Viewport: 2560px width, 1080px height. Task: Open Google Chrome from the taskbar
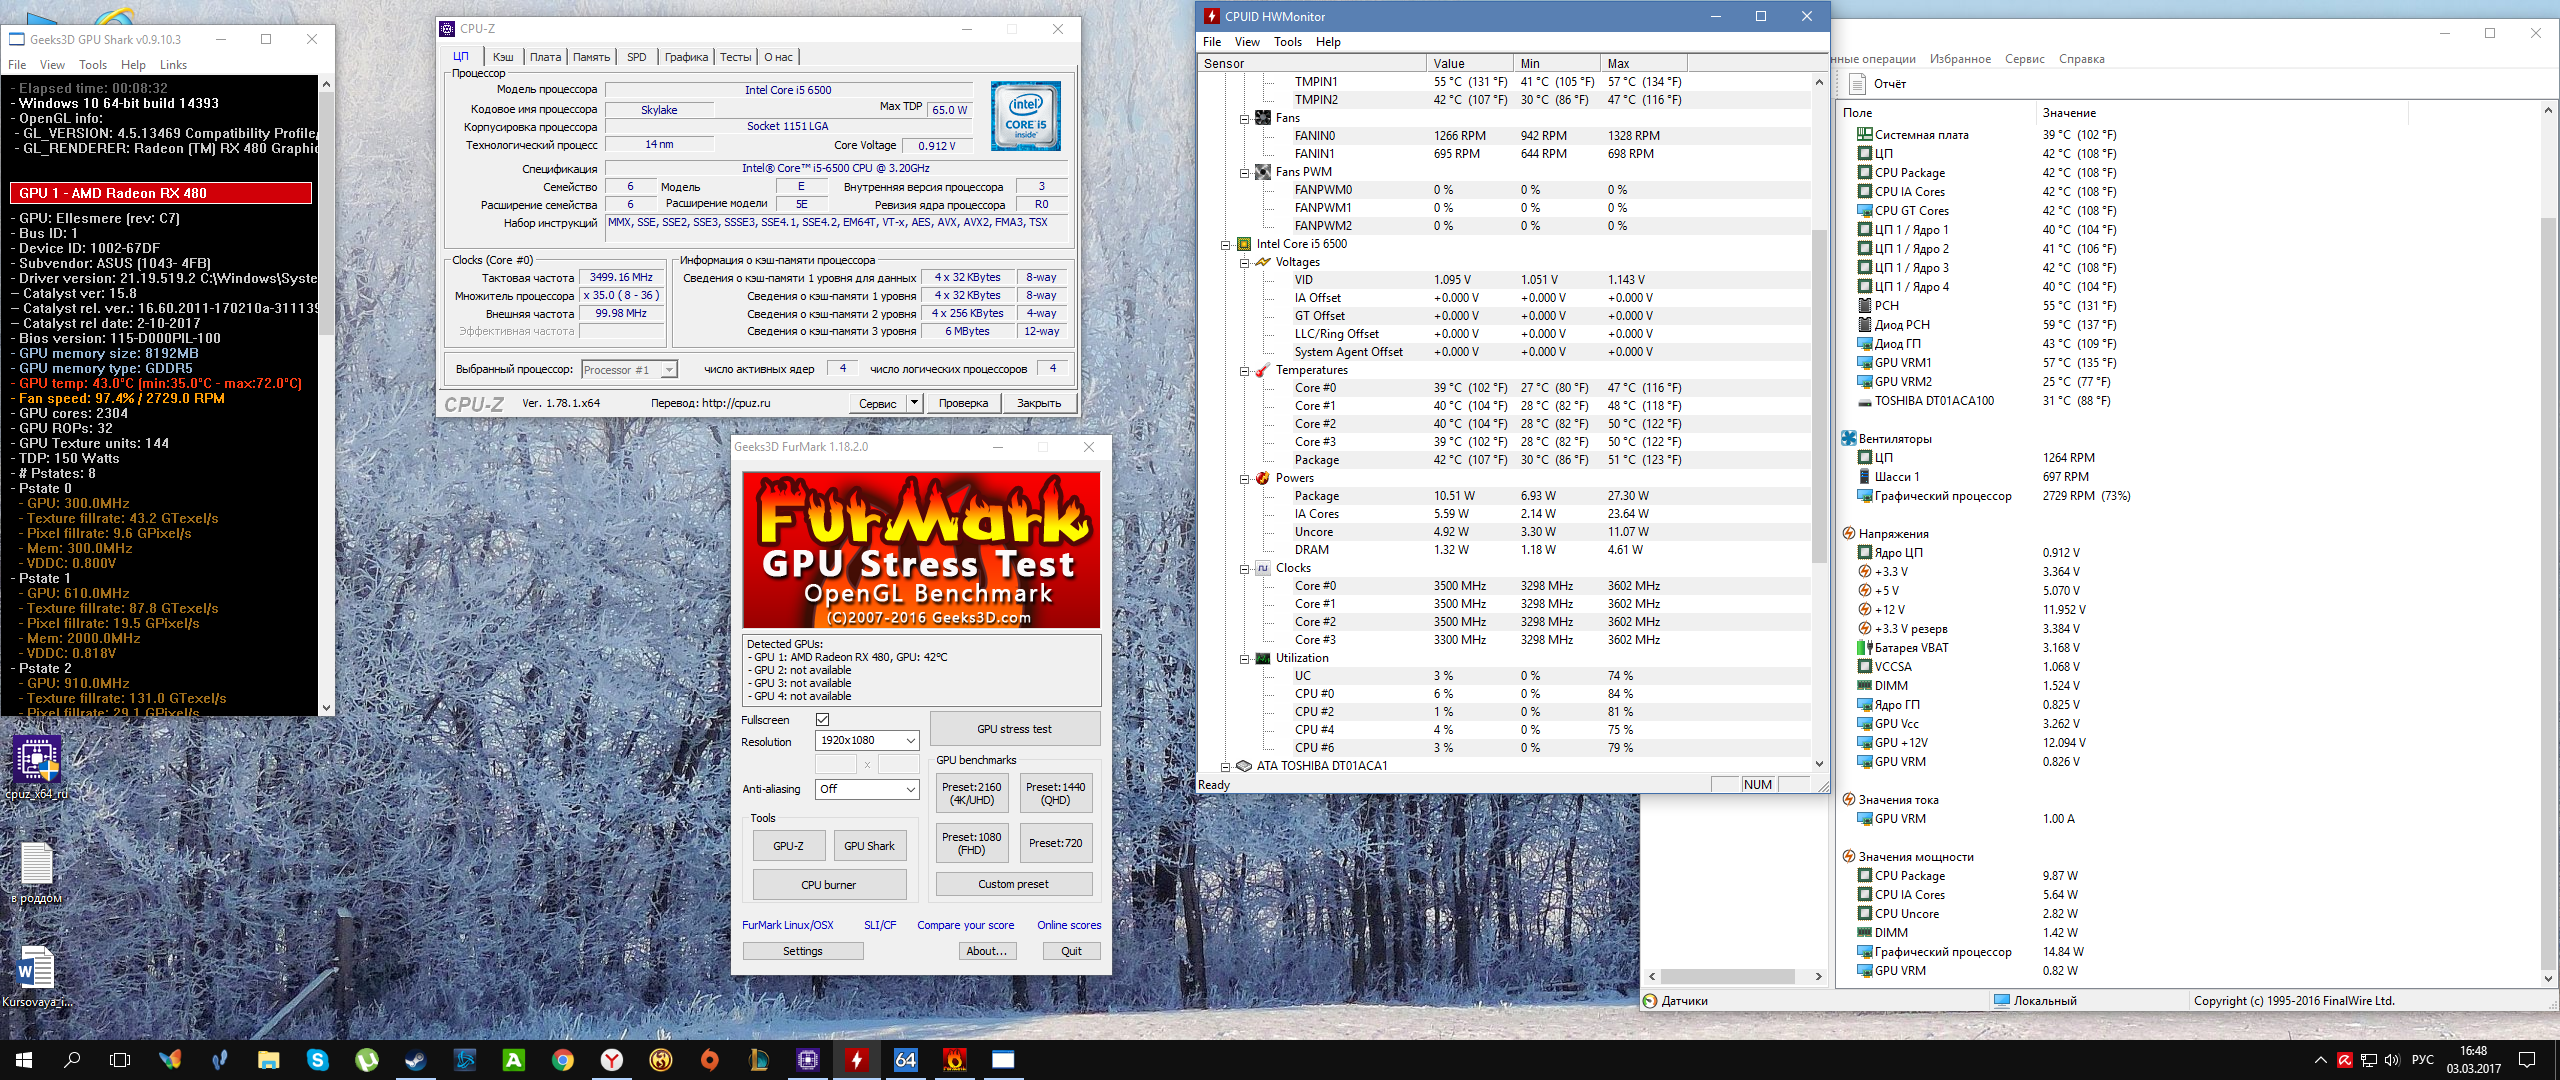[x=563, y=1060]
